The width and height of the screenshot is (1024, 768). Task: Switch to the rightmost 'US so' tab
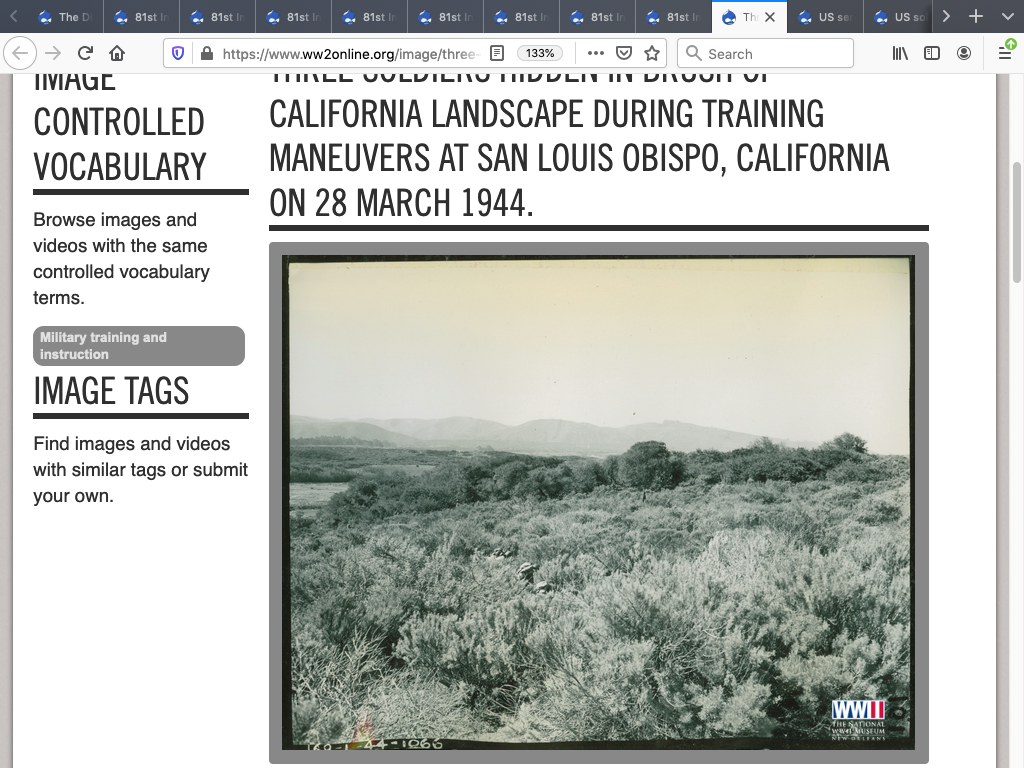click(x=900, y=17)
